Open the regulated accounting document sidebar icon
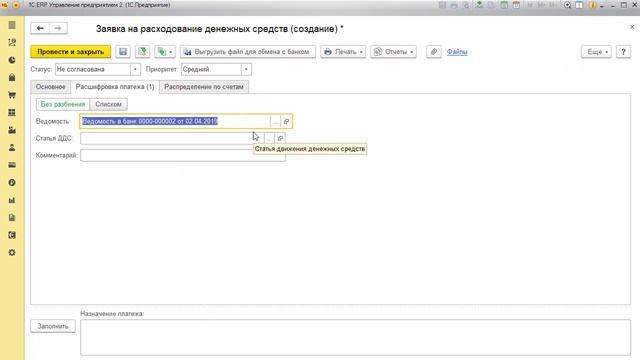 (x=12, y=218)
